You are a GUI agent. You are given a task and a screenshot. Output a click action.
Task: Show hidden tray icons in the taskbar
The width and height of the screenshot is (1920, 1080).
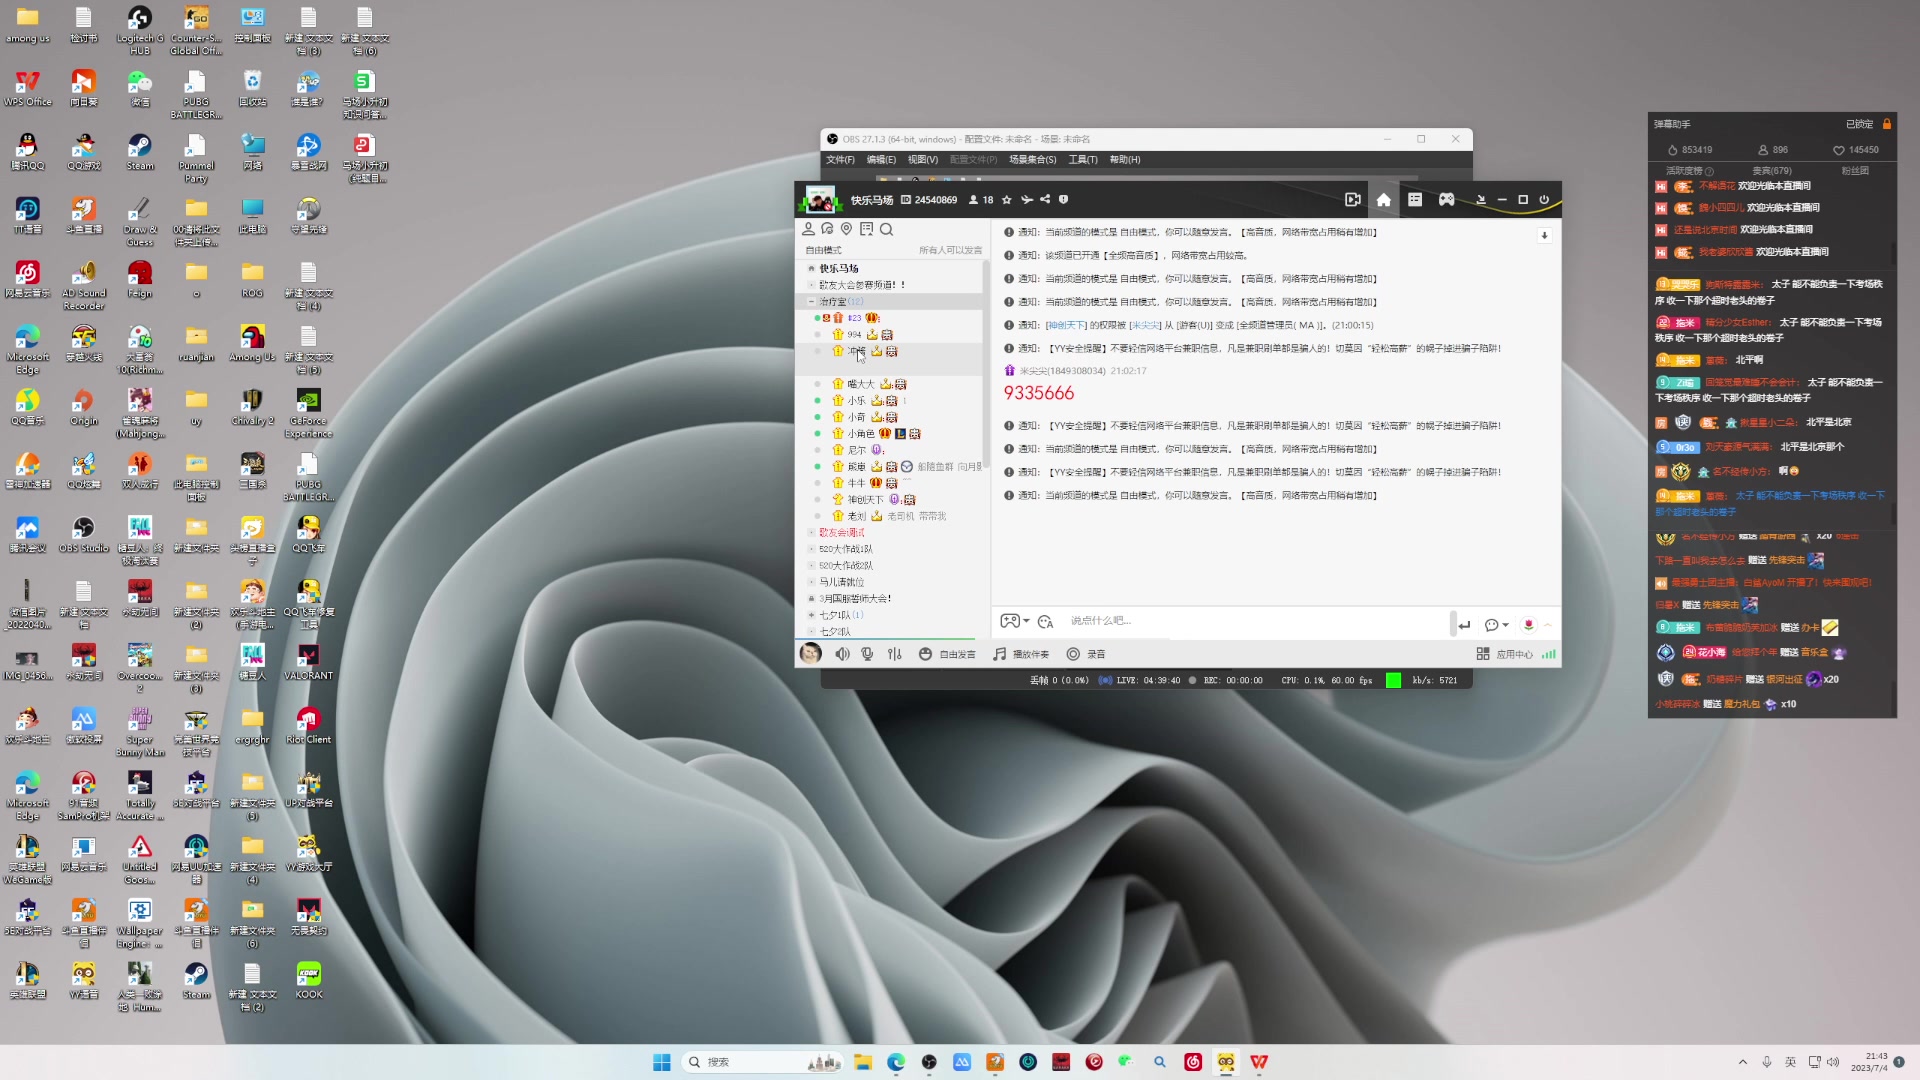(x=1743, y=1062)
